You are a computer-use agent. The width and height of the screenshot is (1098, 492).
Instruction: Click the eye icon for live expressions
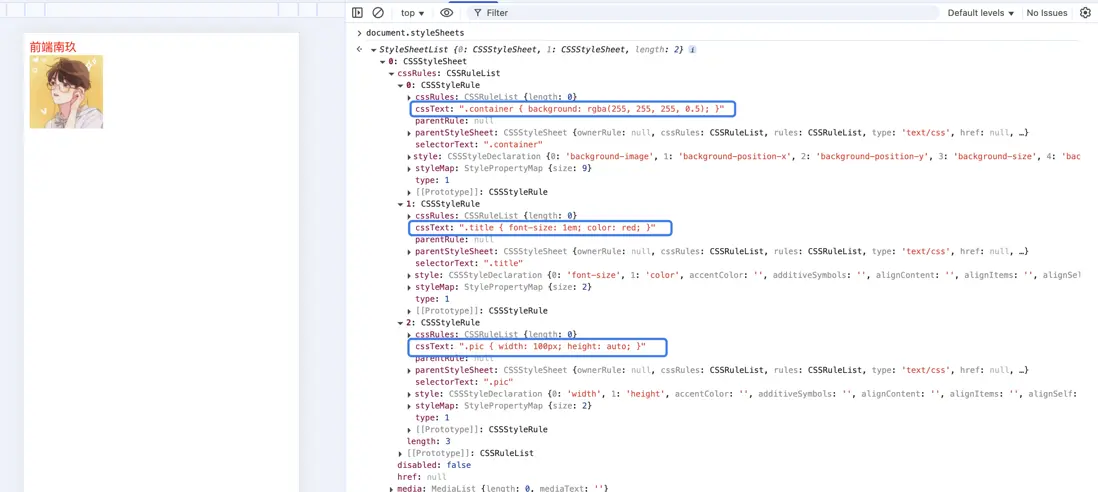pyautogui.click(x=447, y=13)
